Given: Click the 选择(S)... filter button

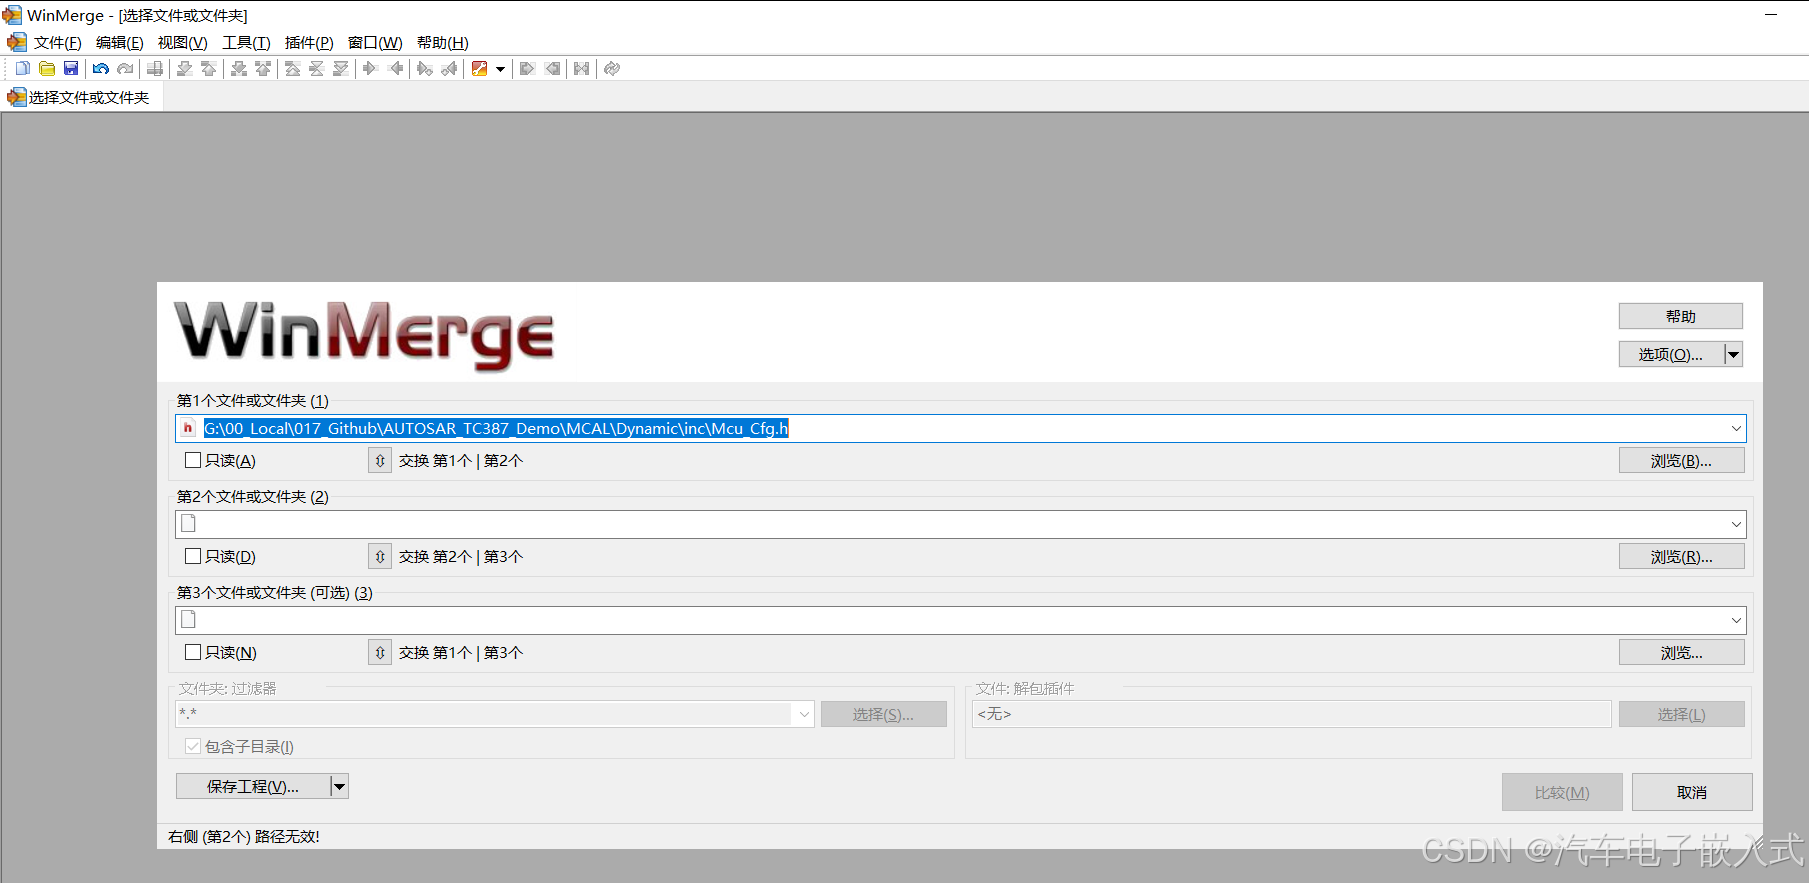Looking at the screenshot, I should (883, 714).
